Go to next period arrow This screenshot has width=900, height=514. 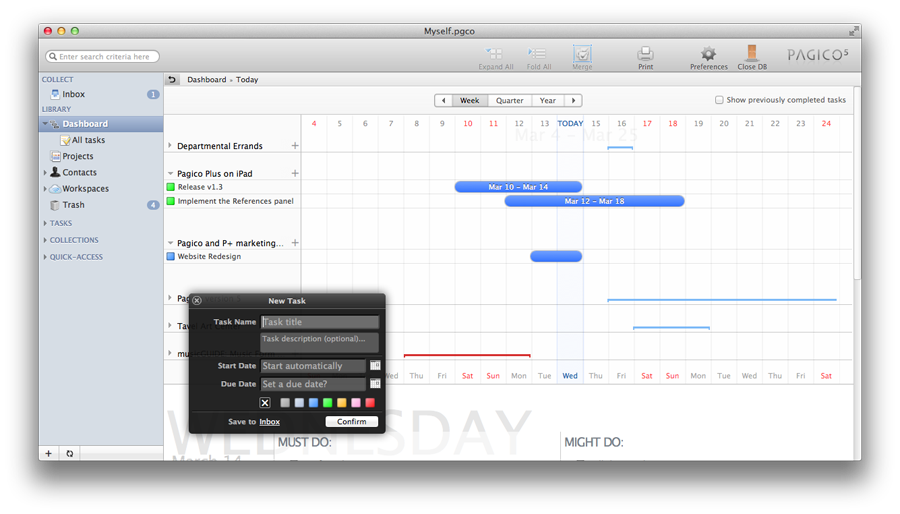click(573, 100)
